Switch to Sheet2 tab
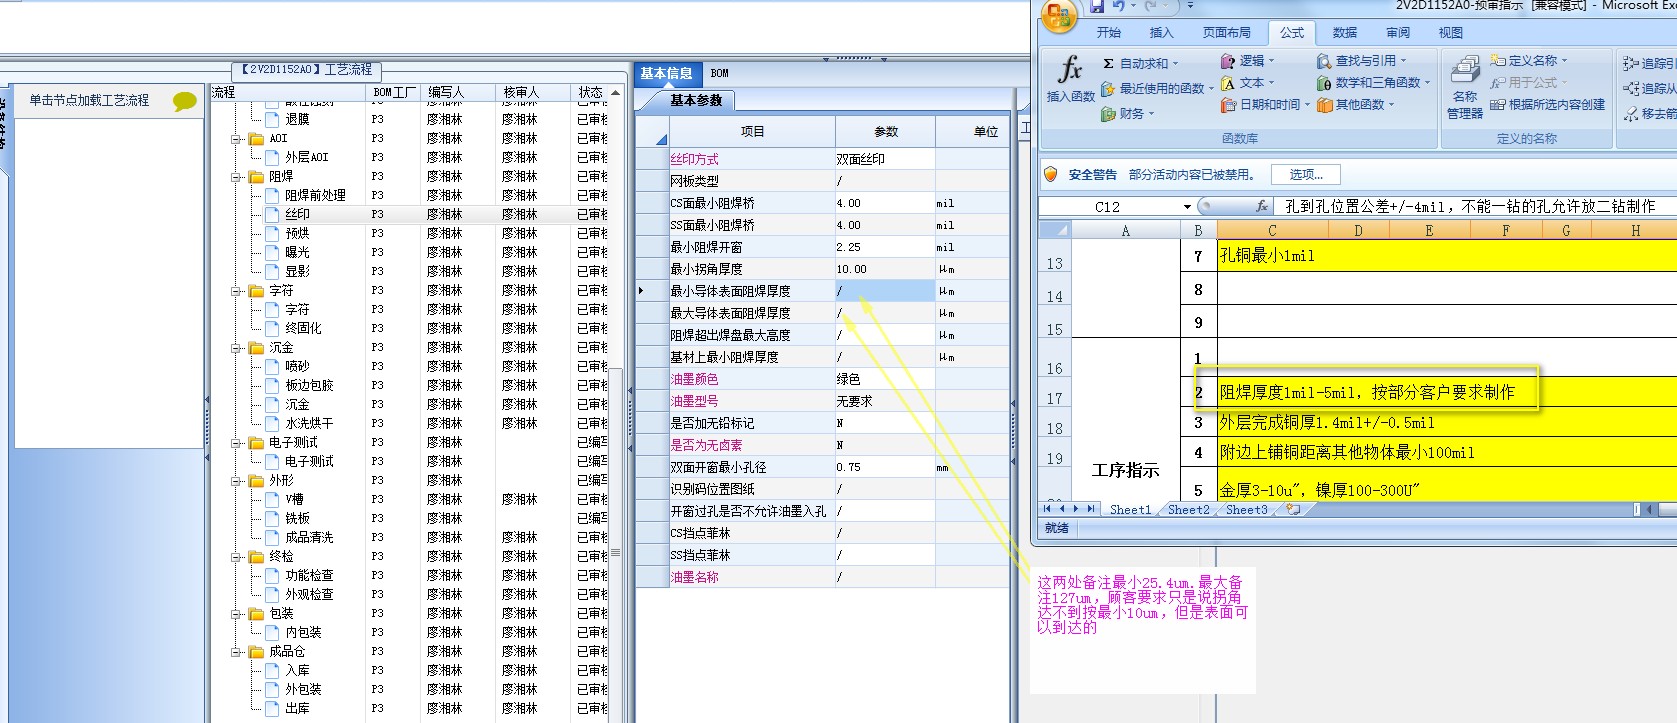 (x=1188, y=510)
